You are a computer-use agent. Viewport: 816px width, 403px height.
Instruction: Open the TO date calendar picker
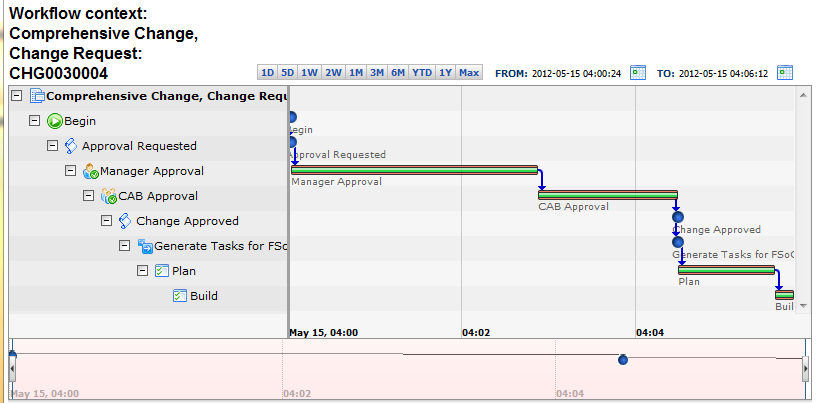pos(785,73)
